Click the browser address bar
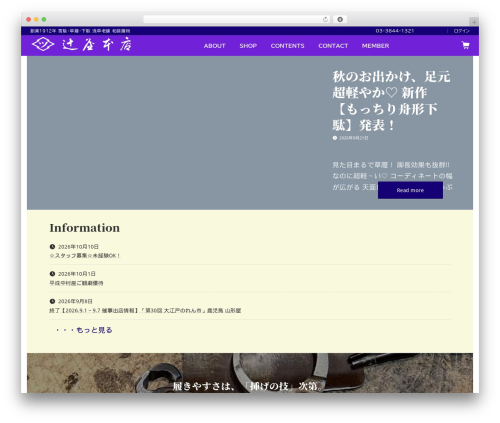 237,19
